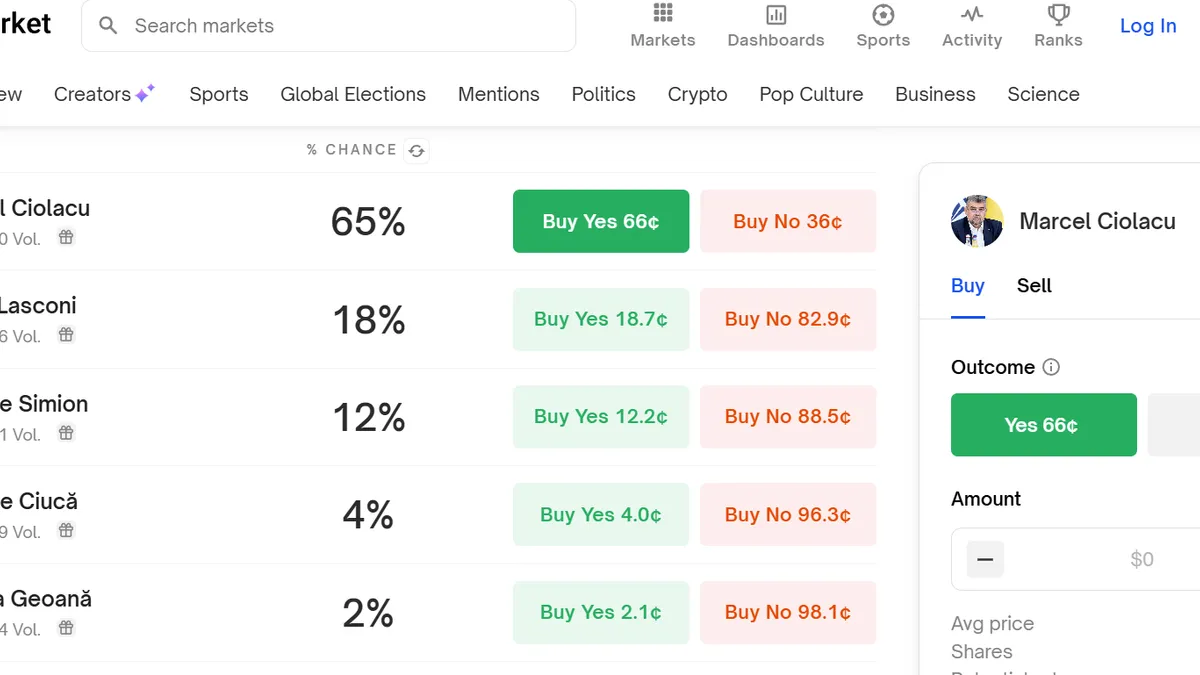
Task: Open the Markets grid icon
Action: click(x=663, y=14)
